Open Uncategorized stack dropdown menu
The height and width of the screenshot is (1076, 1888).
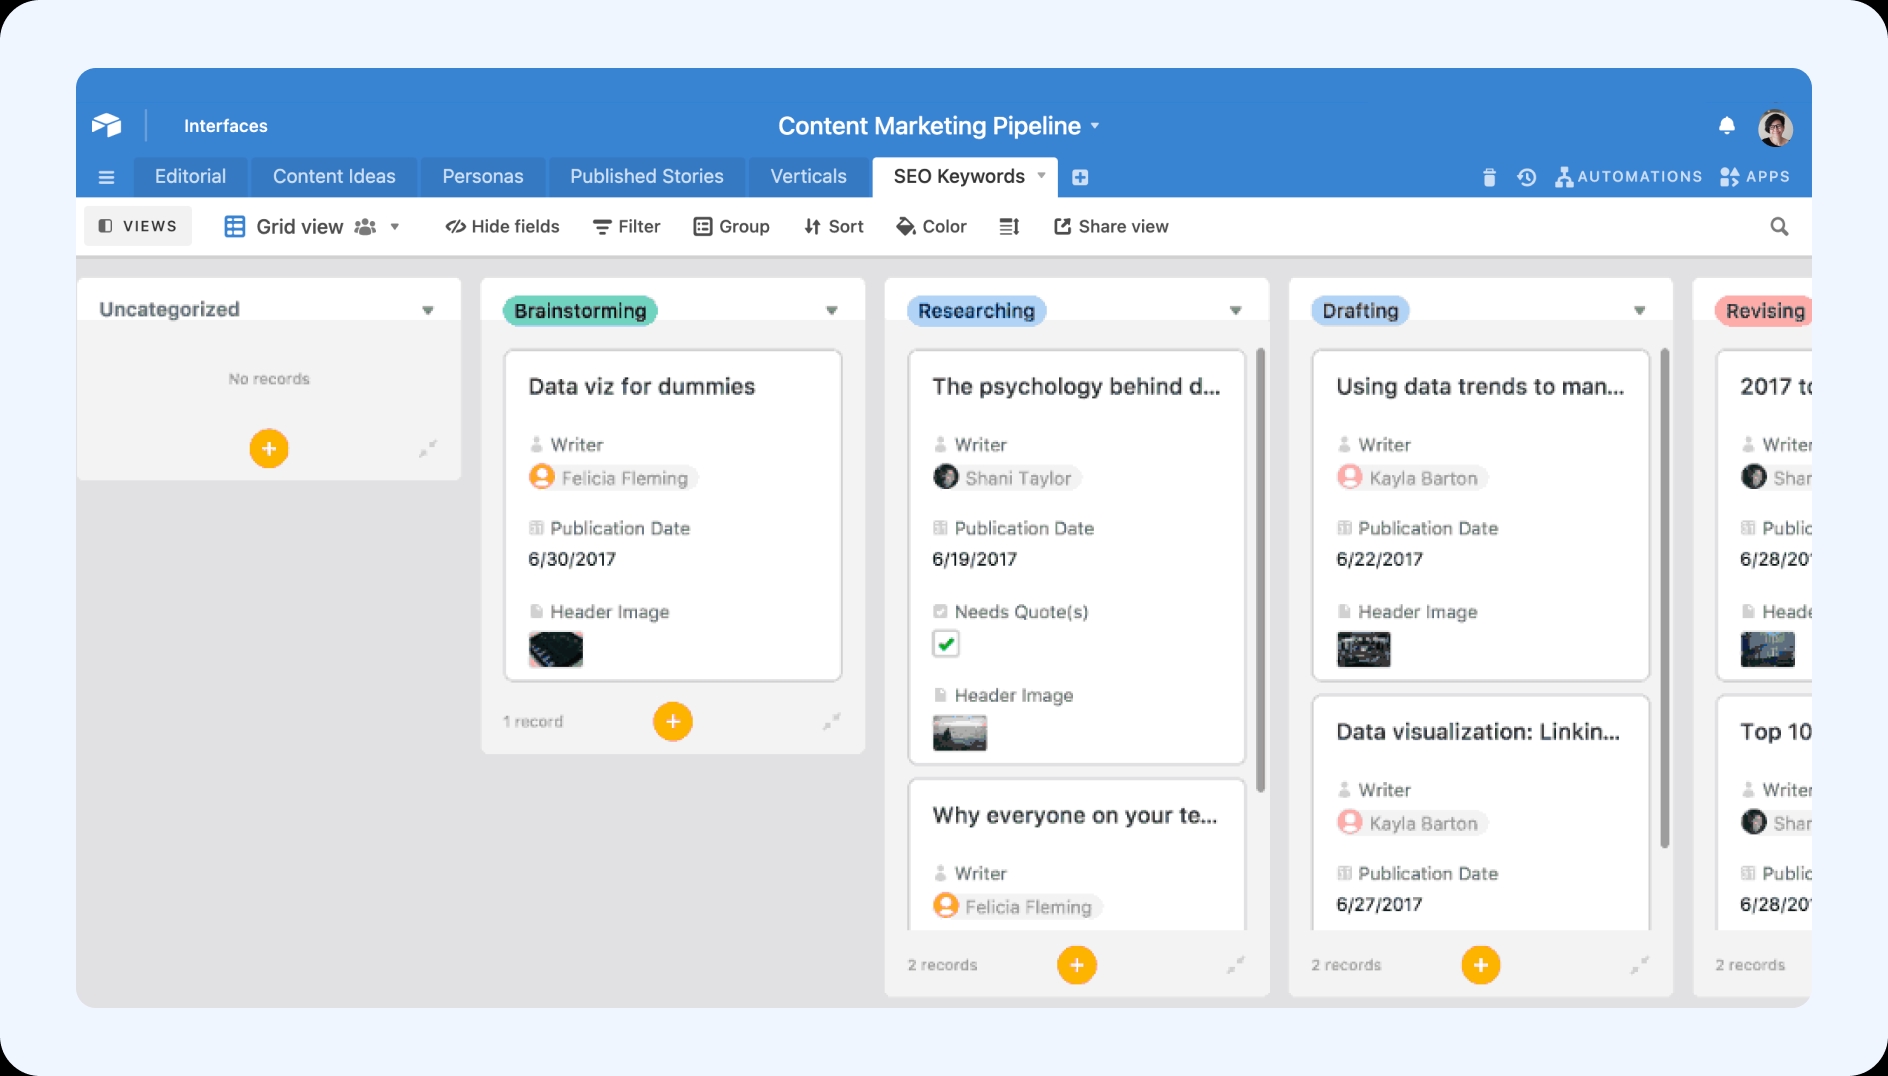pos(428,310)
